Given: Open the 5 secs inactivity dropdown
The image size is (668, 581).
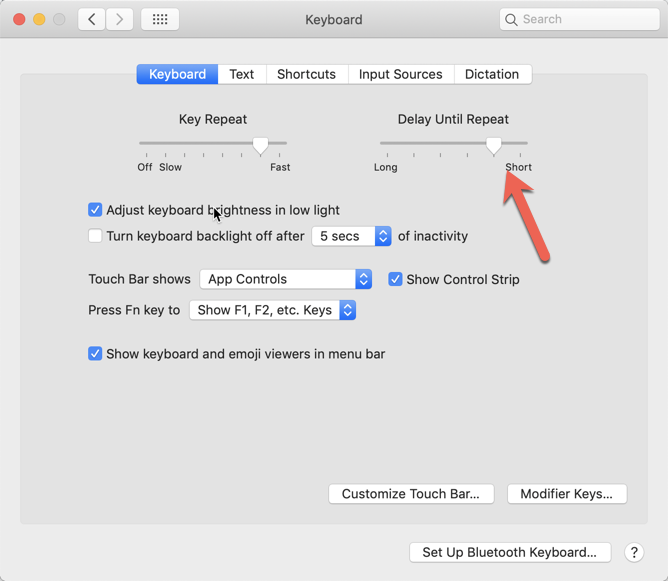Looking at the screenshot, I should pos(351,236).
